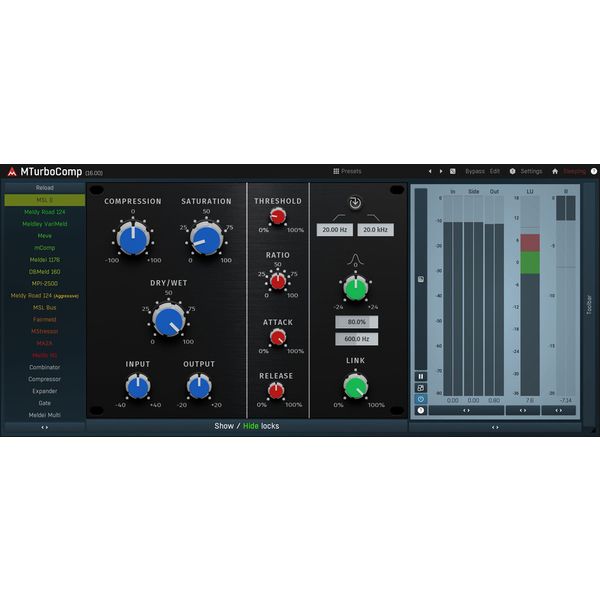Click the 20.00 Hz high-pass field

(x=334, y=230)
